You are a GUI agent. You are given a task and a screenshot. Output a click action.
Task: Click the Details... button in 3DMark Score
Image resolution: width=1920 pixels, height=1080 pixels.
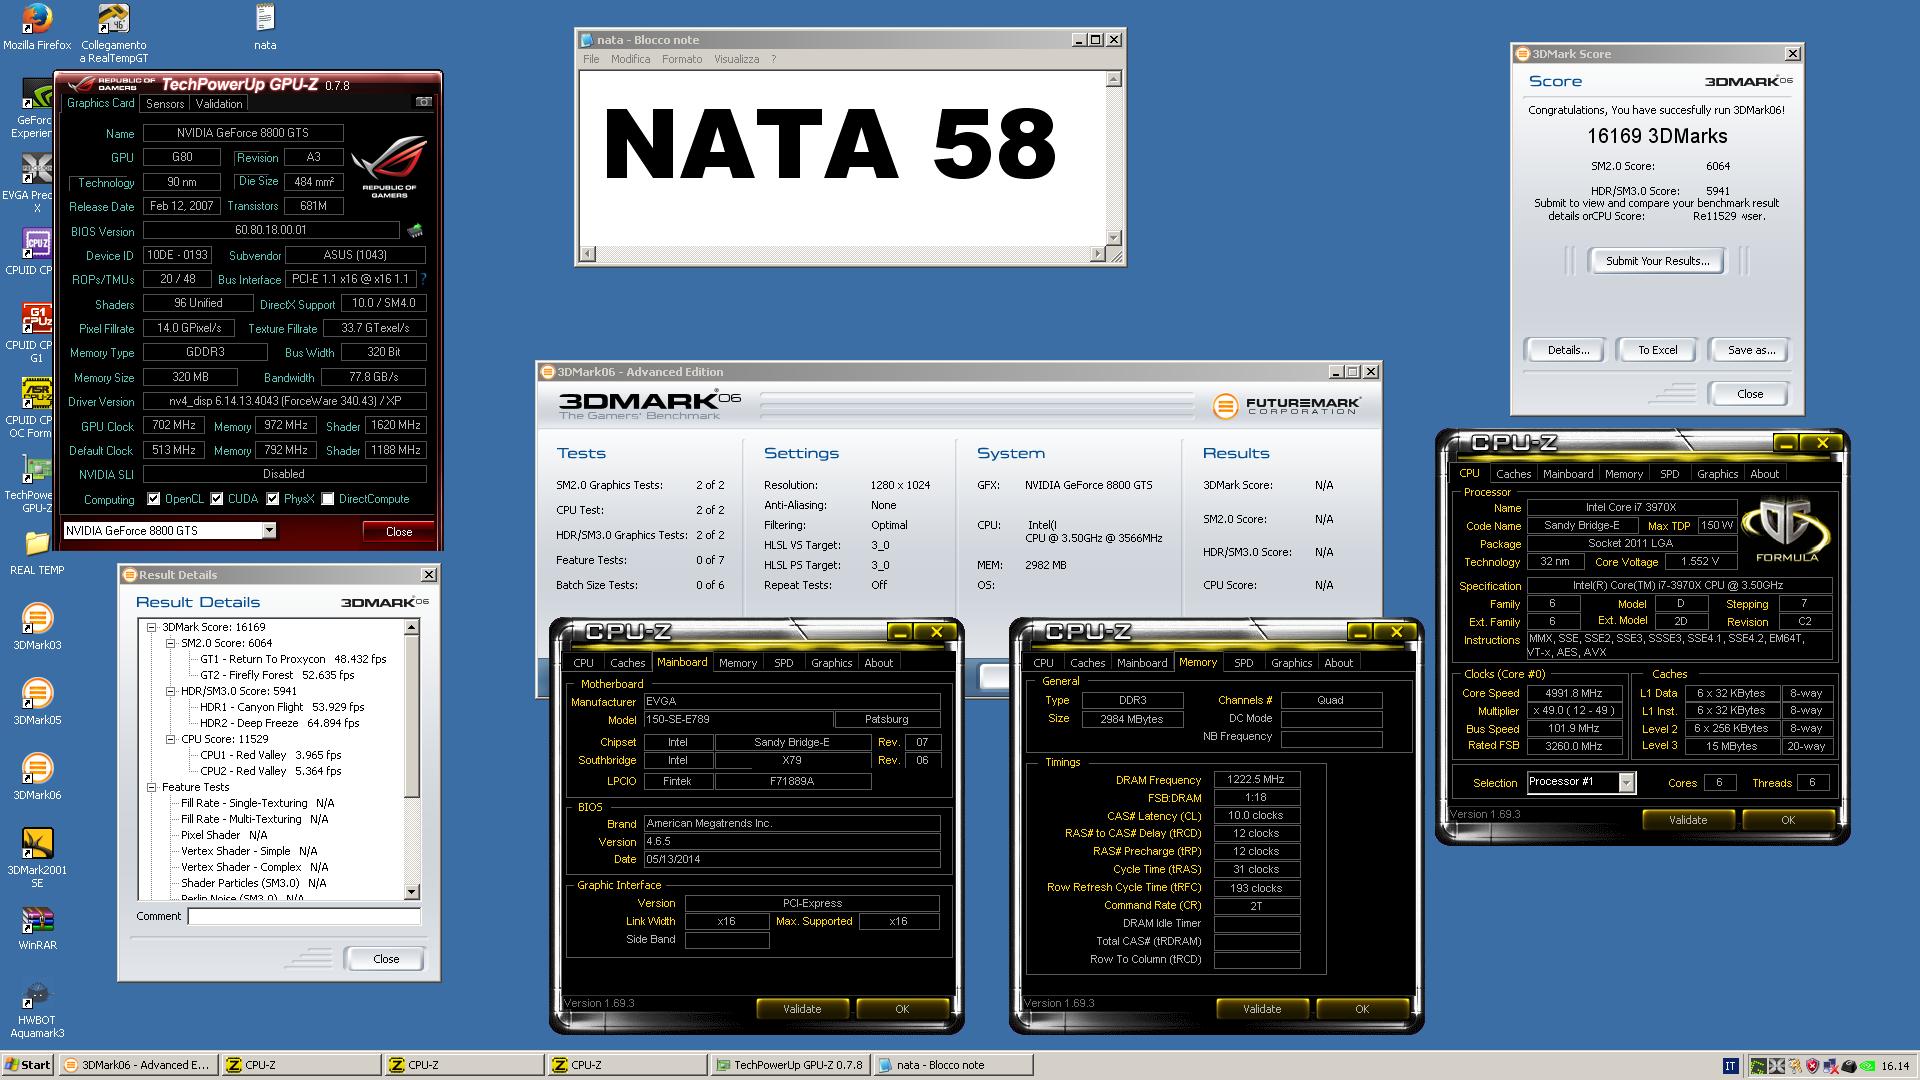tap(1568, 350)
